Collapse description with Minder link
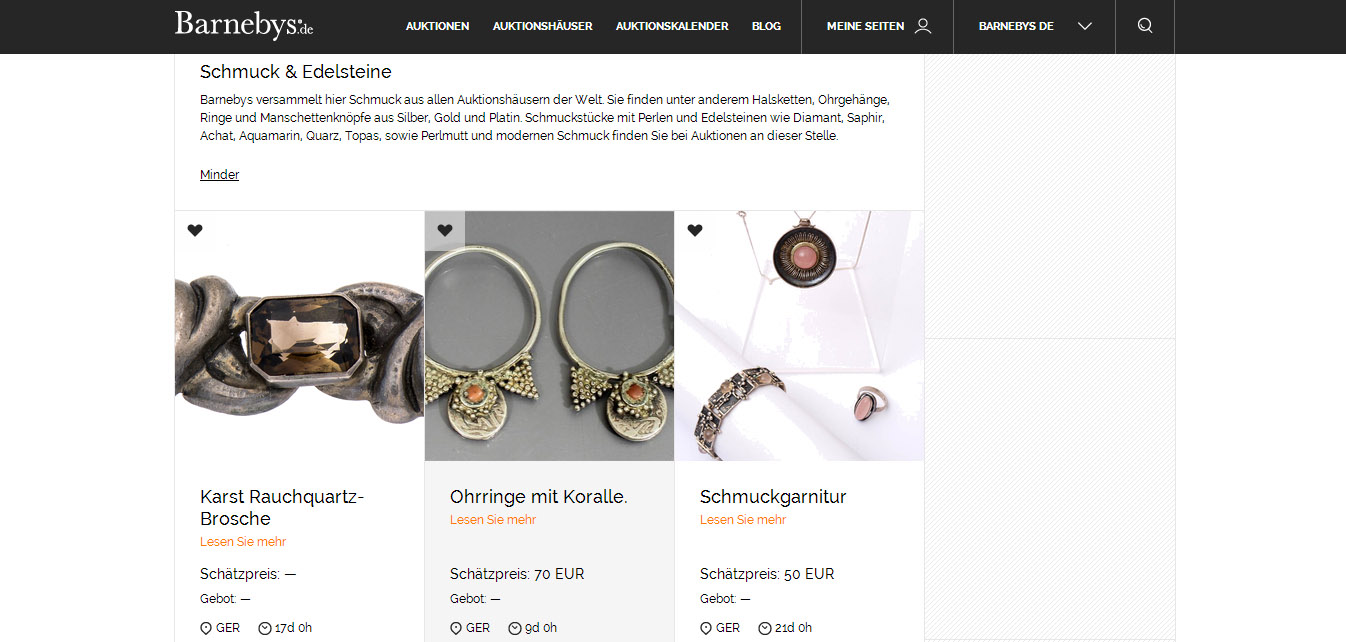Image resolution: width=1346 pixels, height=642 pixels. tap(219, 175)
